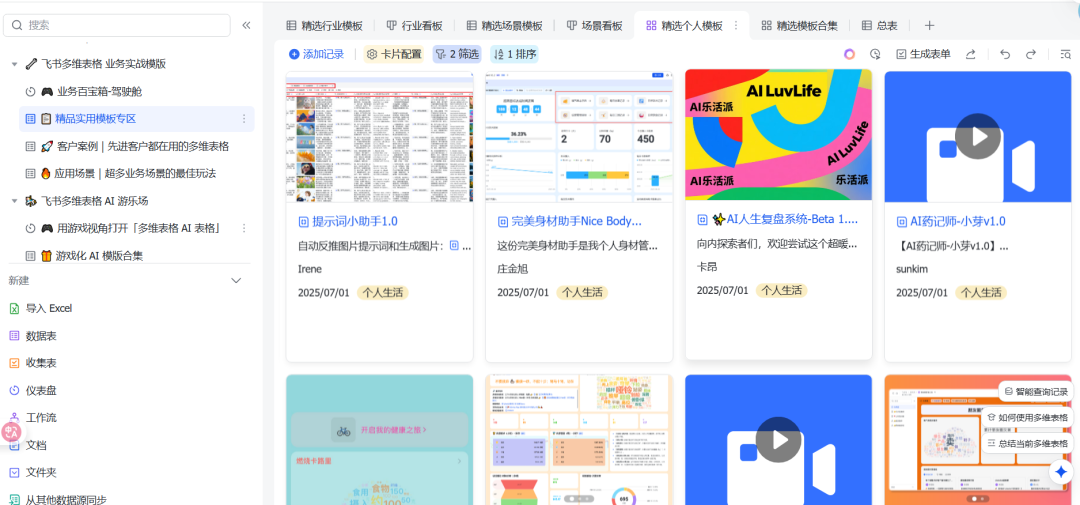Undo the last action

pyautogui.click(x=1005, y=54)
